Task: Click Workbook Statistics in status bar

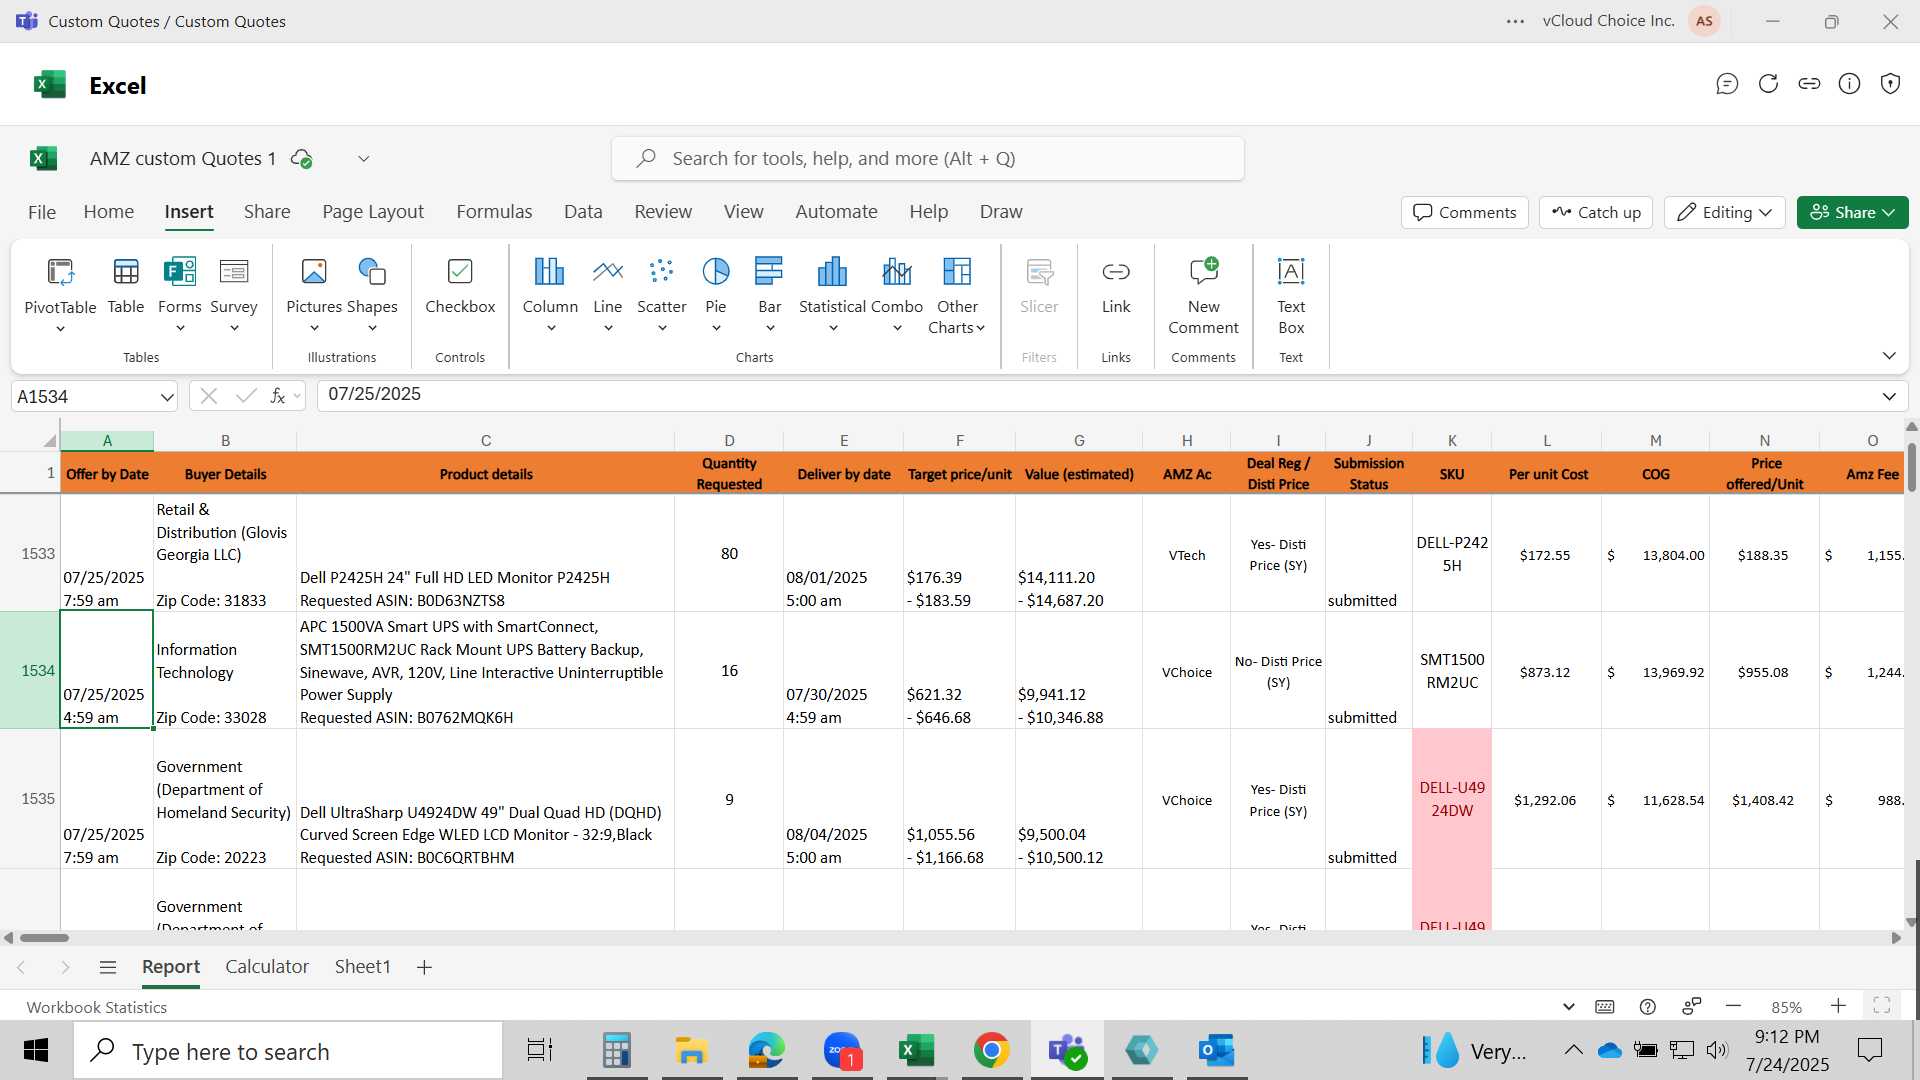Action: (97, 1007)
